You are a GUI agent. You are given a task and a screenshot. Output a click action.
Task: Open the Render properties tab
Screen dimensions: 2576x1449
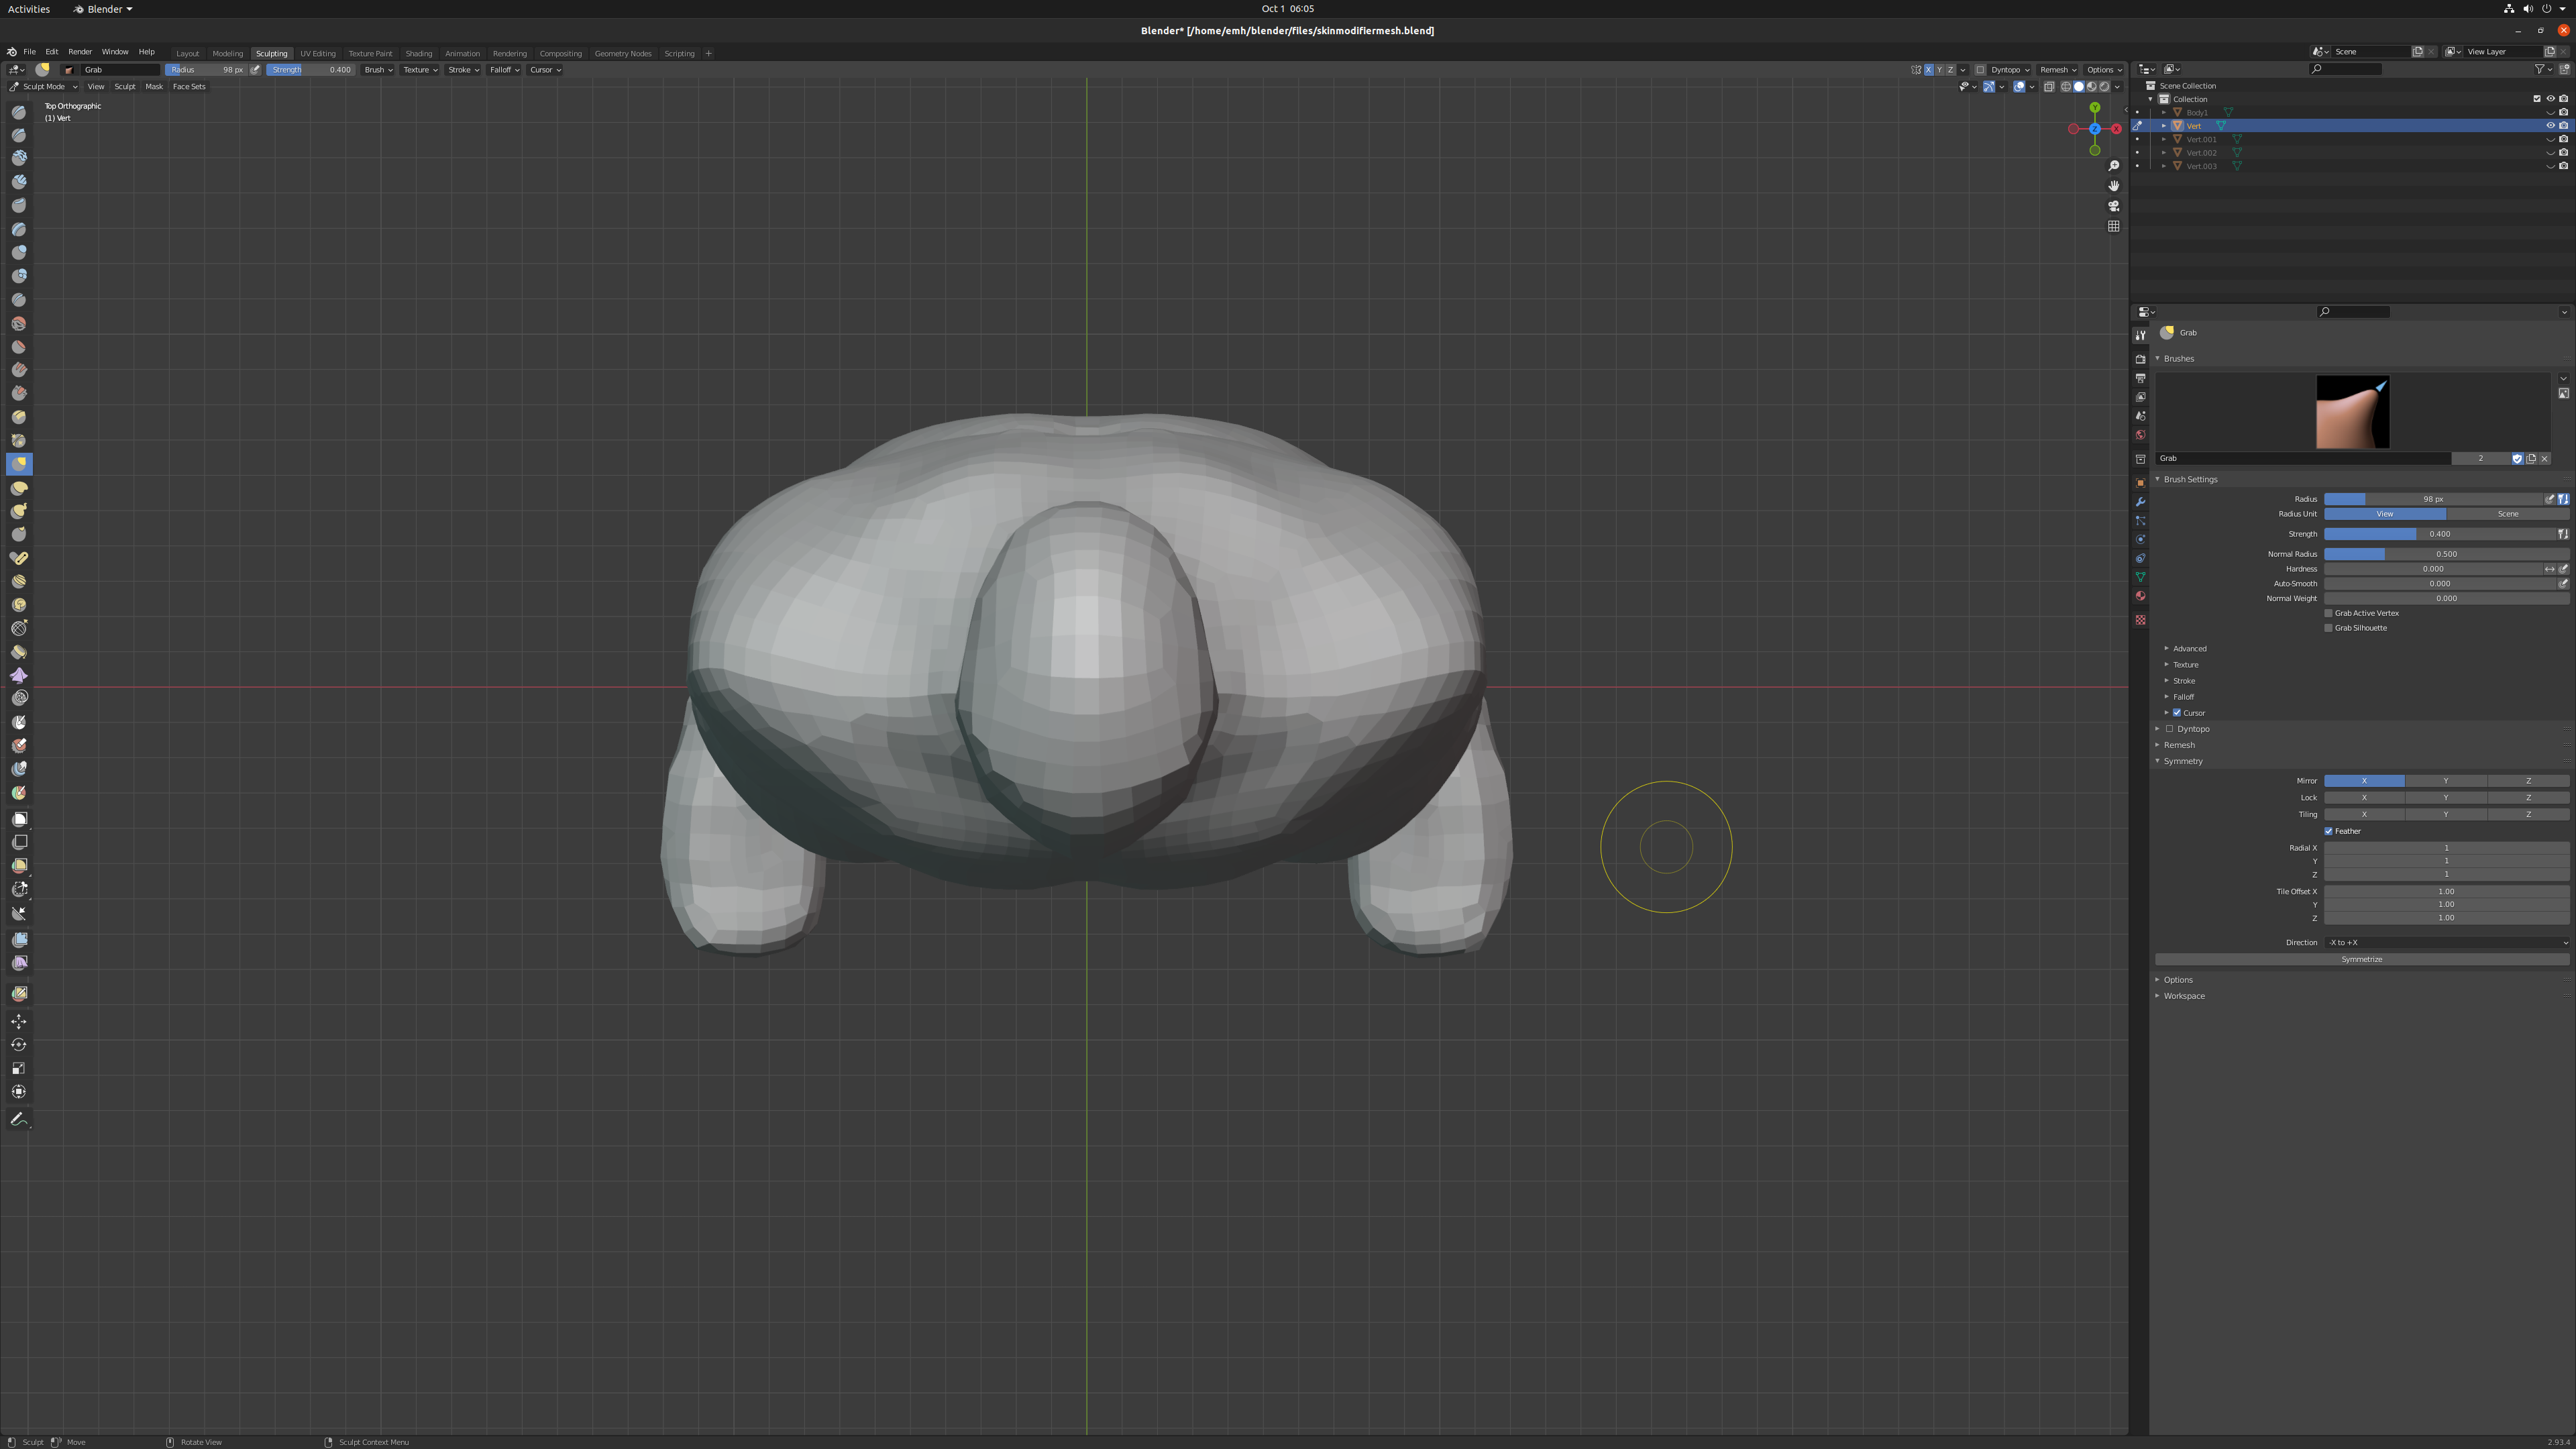click(x=2140, y=359)
